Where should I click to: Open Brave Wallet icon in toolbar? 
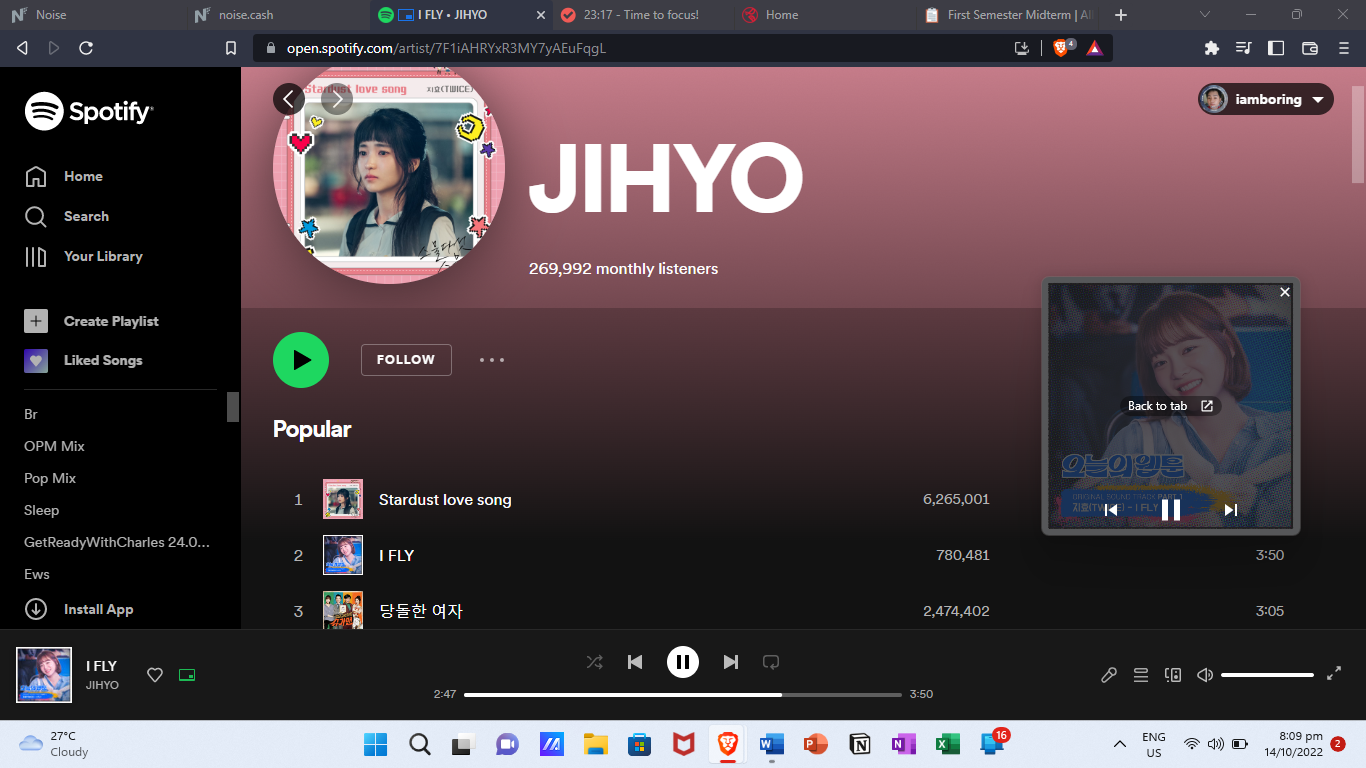[1310, 48]
